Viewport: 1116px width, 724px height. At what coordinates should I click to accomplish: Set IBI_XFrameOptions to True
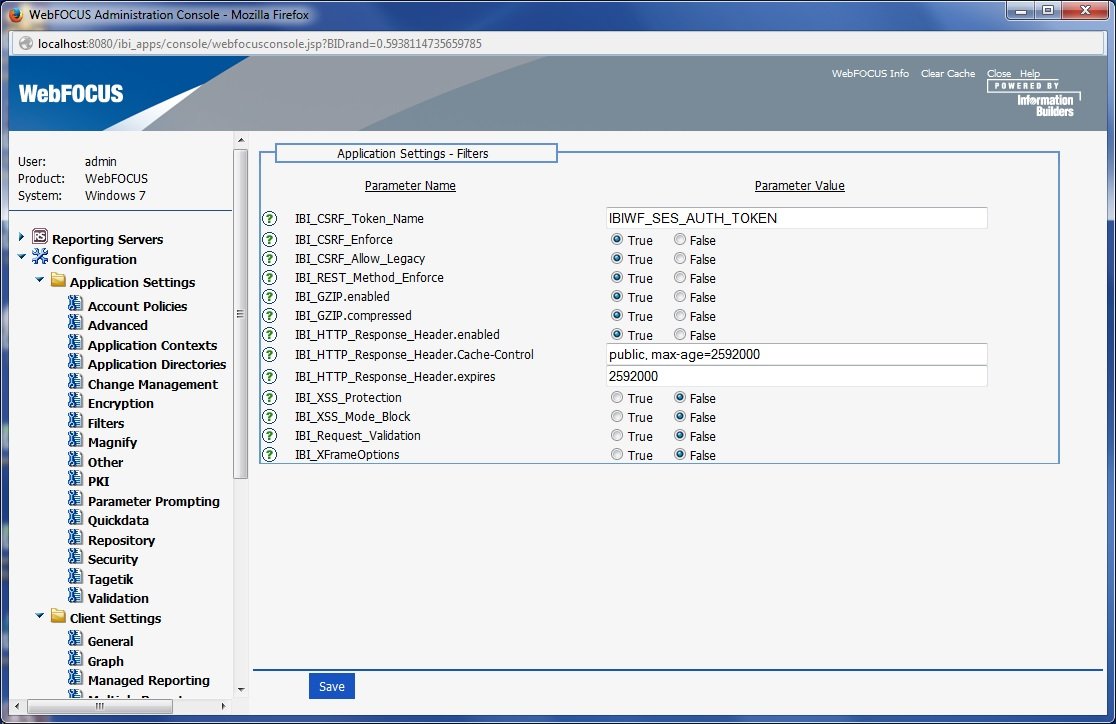coord(617,455)
